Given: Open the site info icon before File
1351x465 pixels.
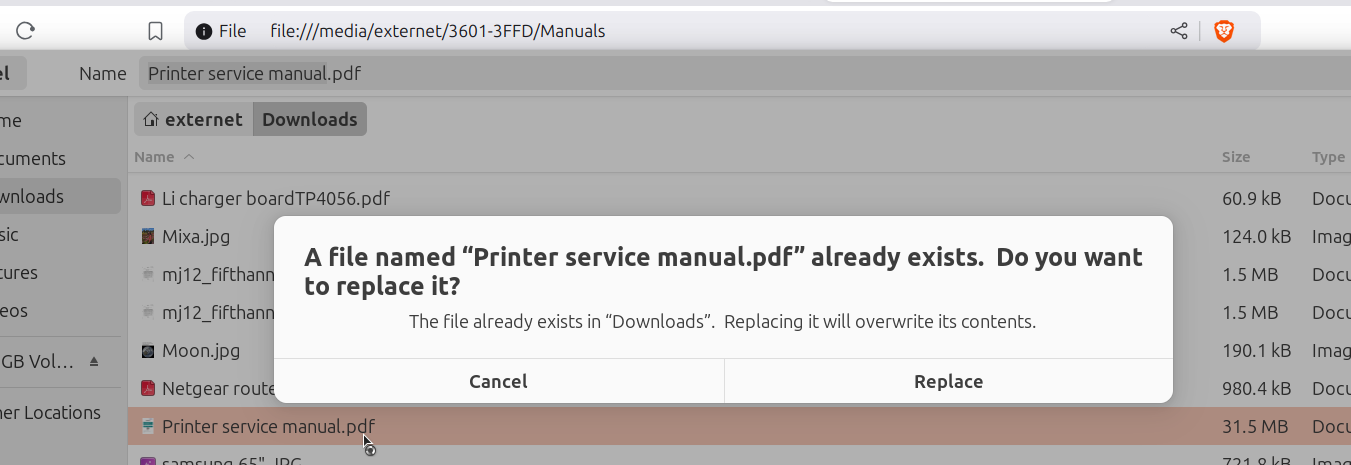Looking at the screenshot, I should click(204, 31).
